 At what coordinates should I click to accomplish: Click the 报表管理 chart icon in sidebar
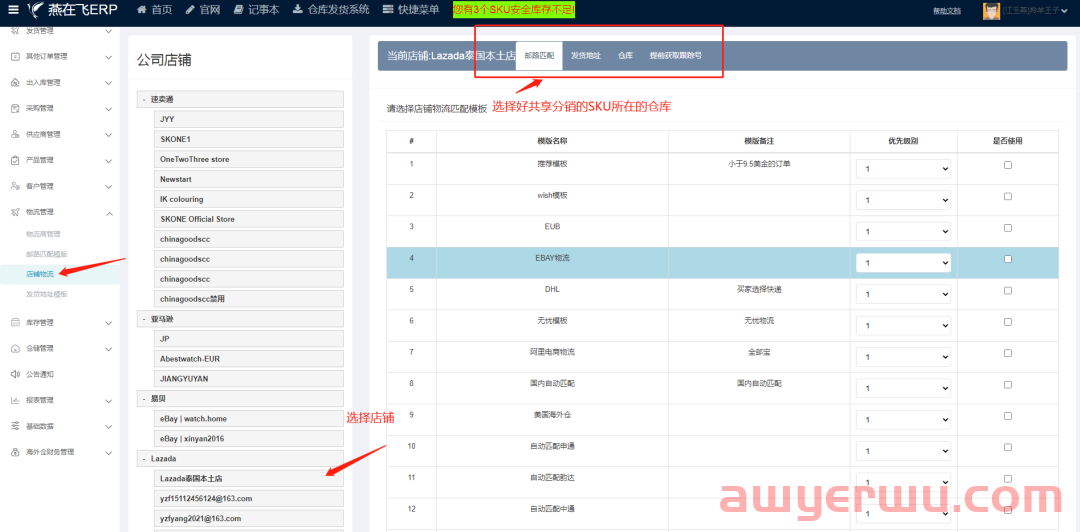16,400
